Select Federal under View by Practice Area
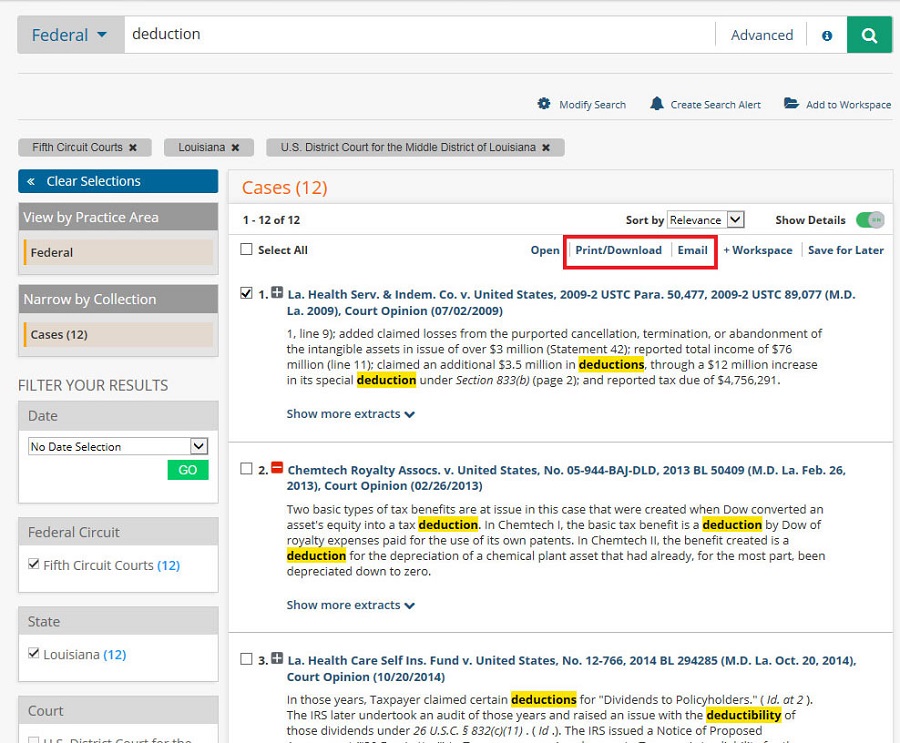900x743 pixels. 118,252
